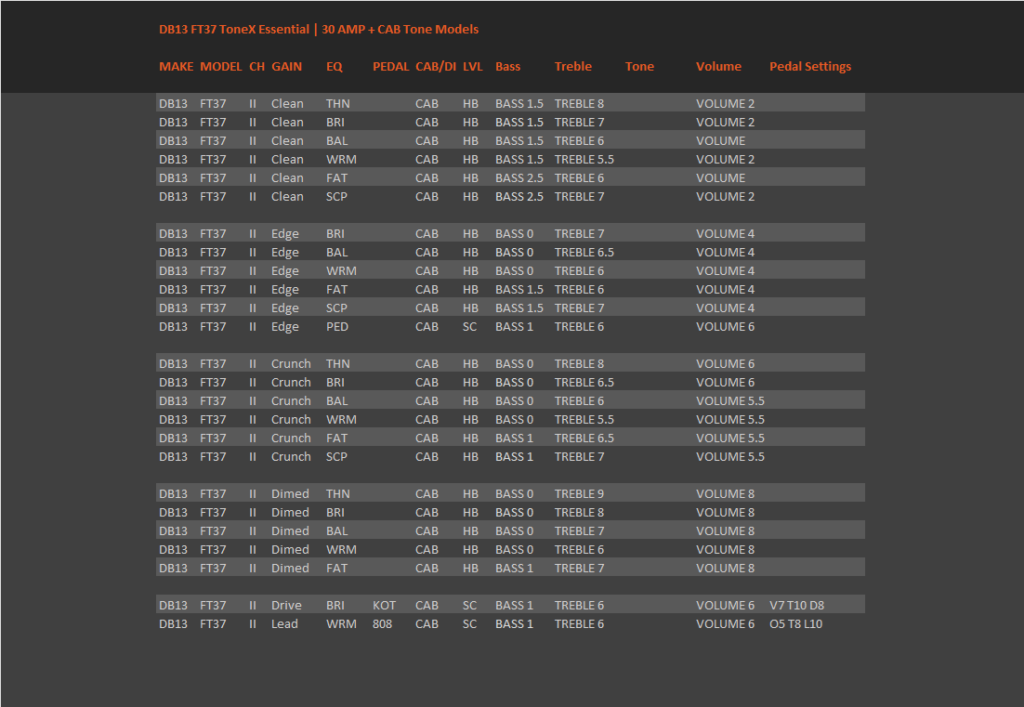Select VOLUME 6 in the Edge PED row
The height and width of the screenshot is (707, 1024).
click(725, 327)
